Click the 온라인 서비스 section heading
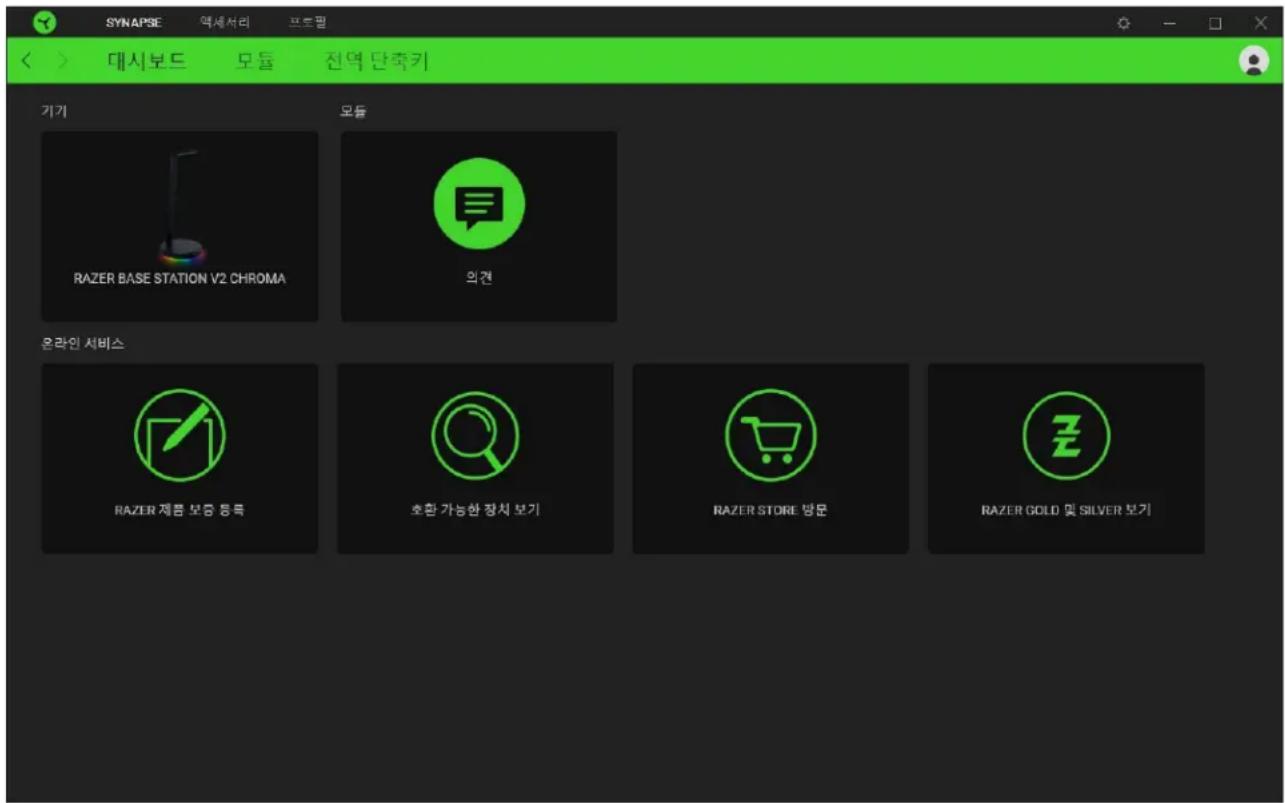Viewport: 1285px width, 803px height. 83,343
